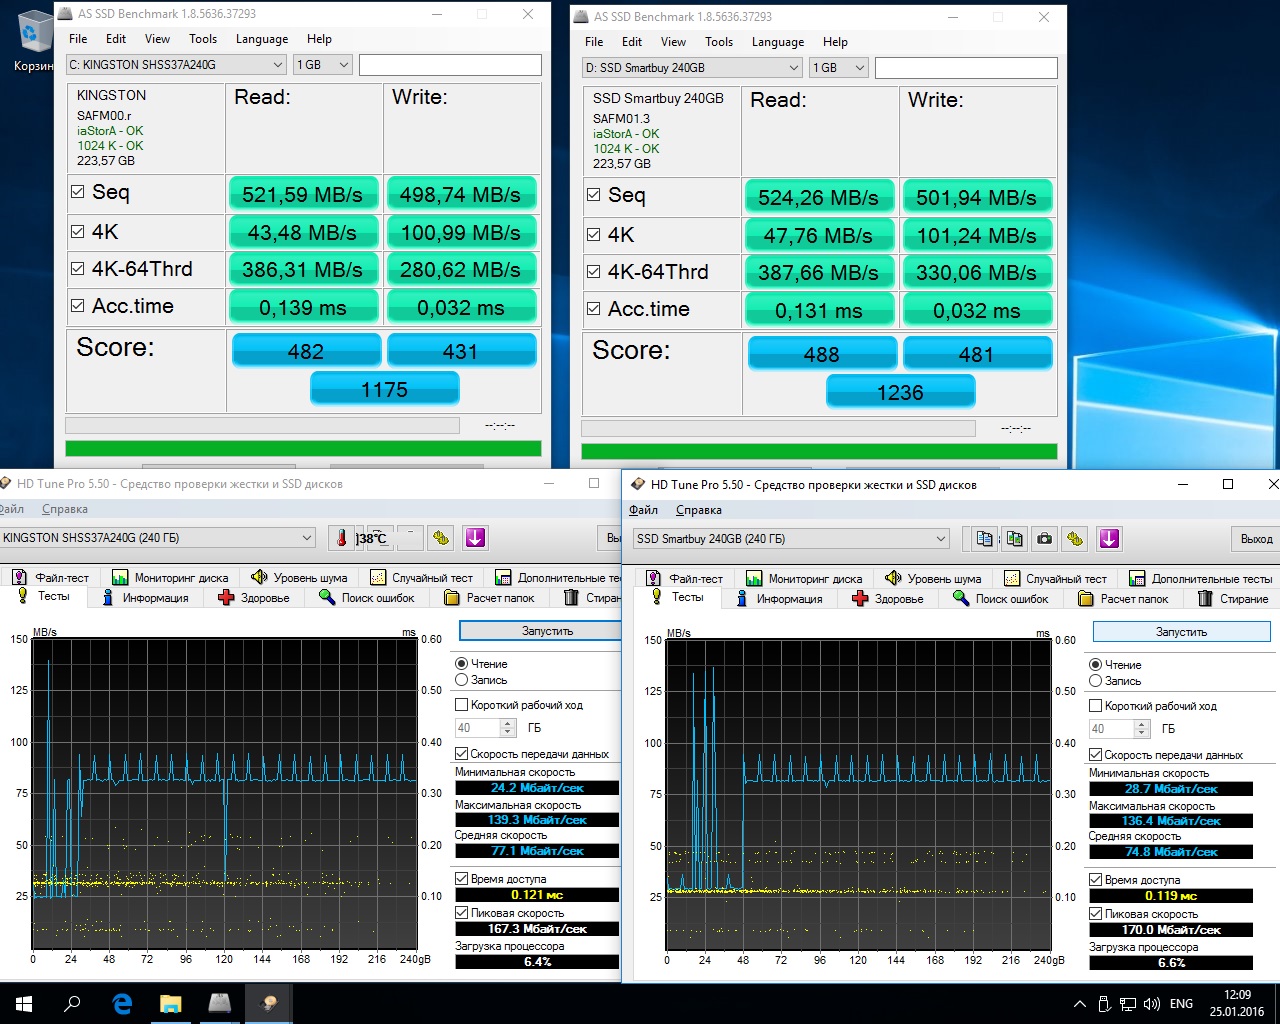Open Мониторинг диска tab in Smartbuy HD Tune

click(807, 579)
